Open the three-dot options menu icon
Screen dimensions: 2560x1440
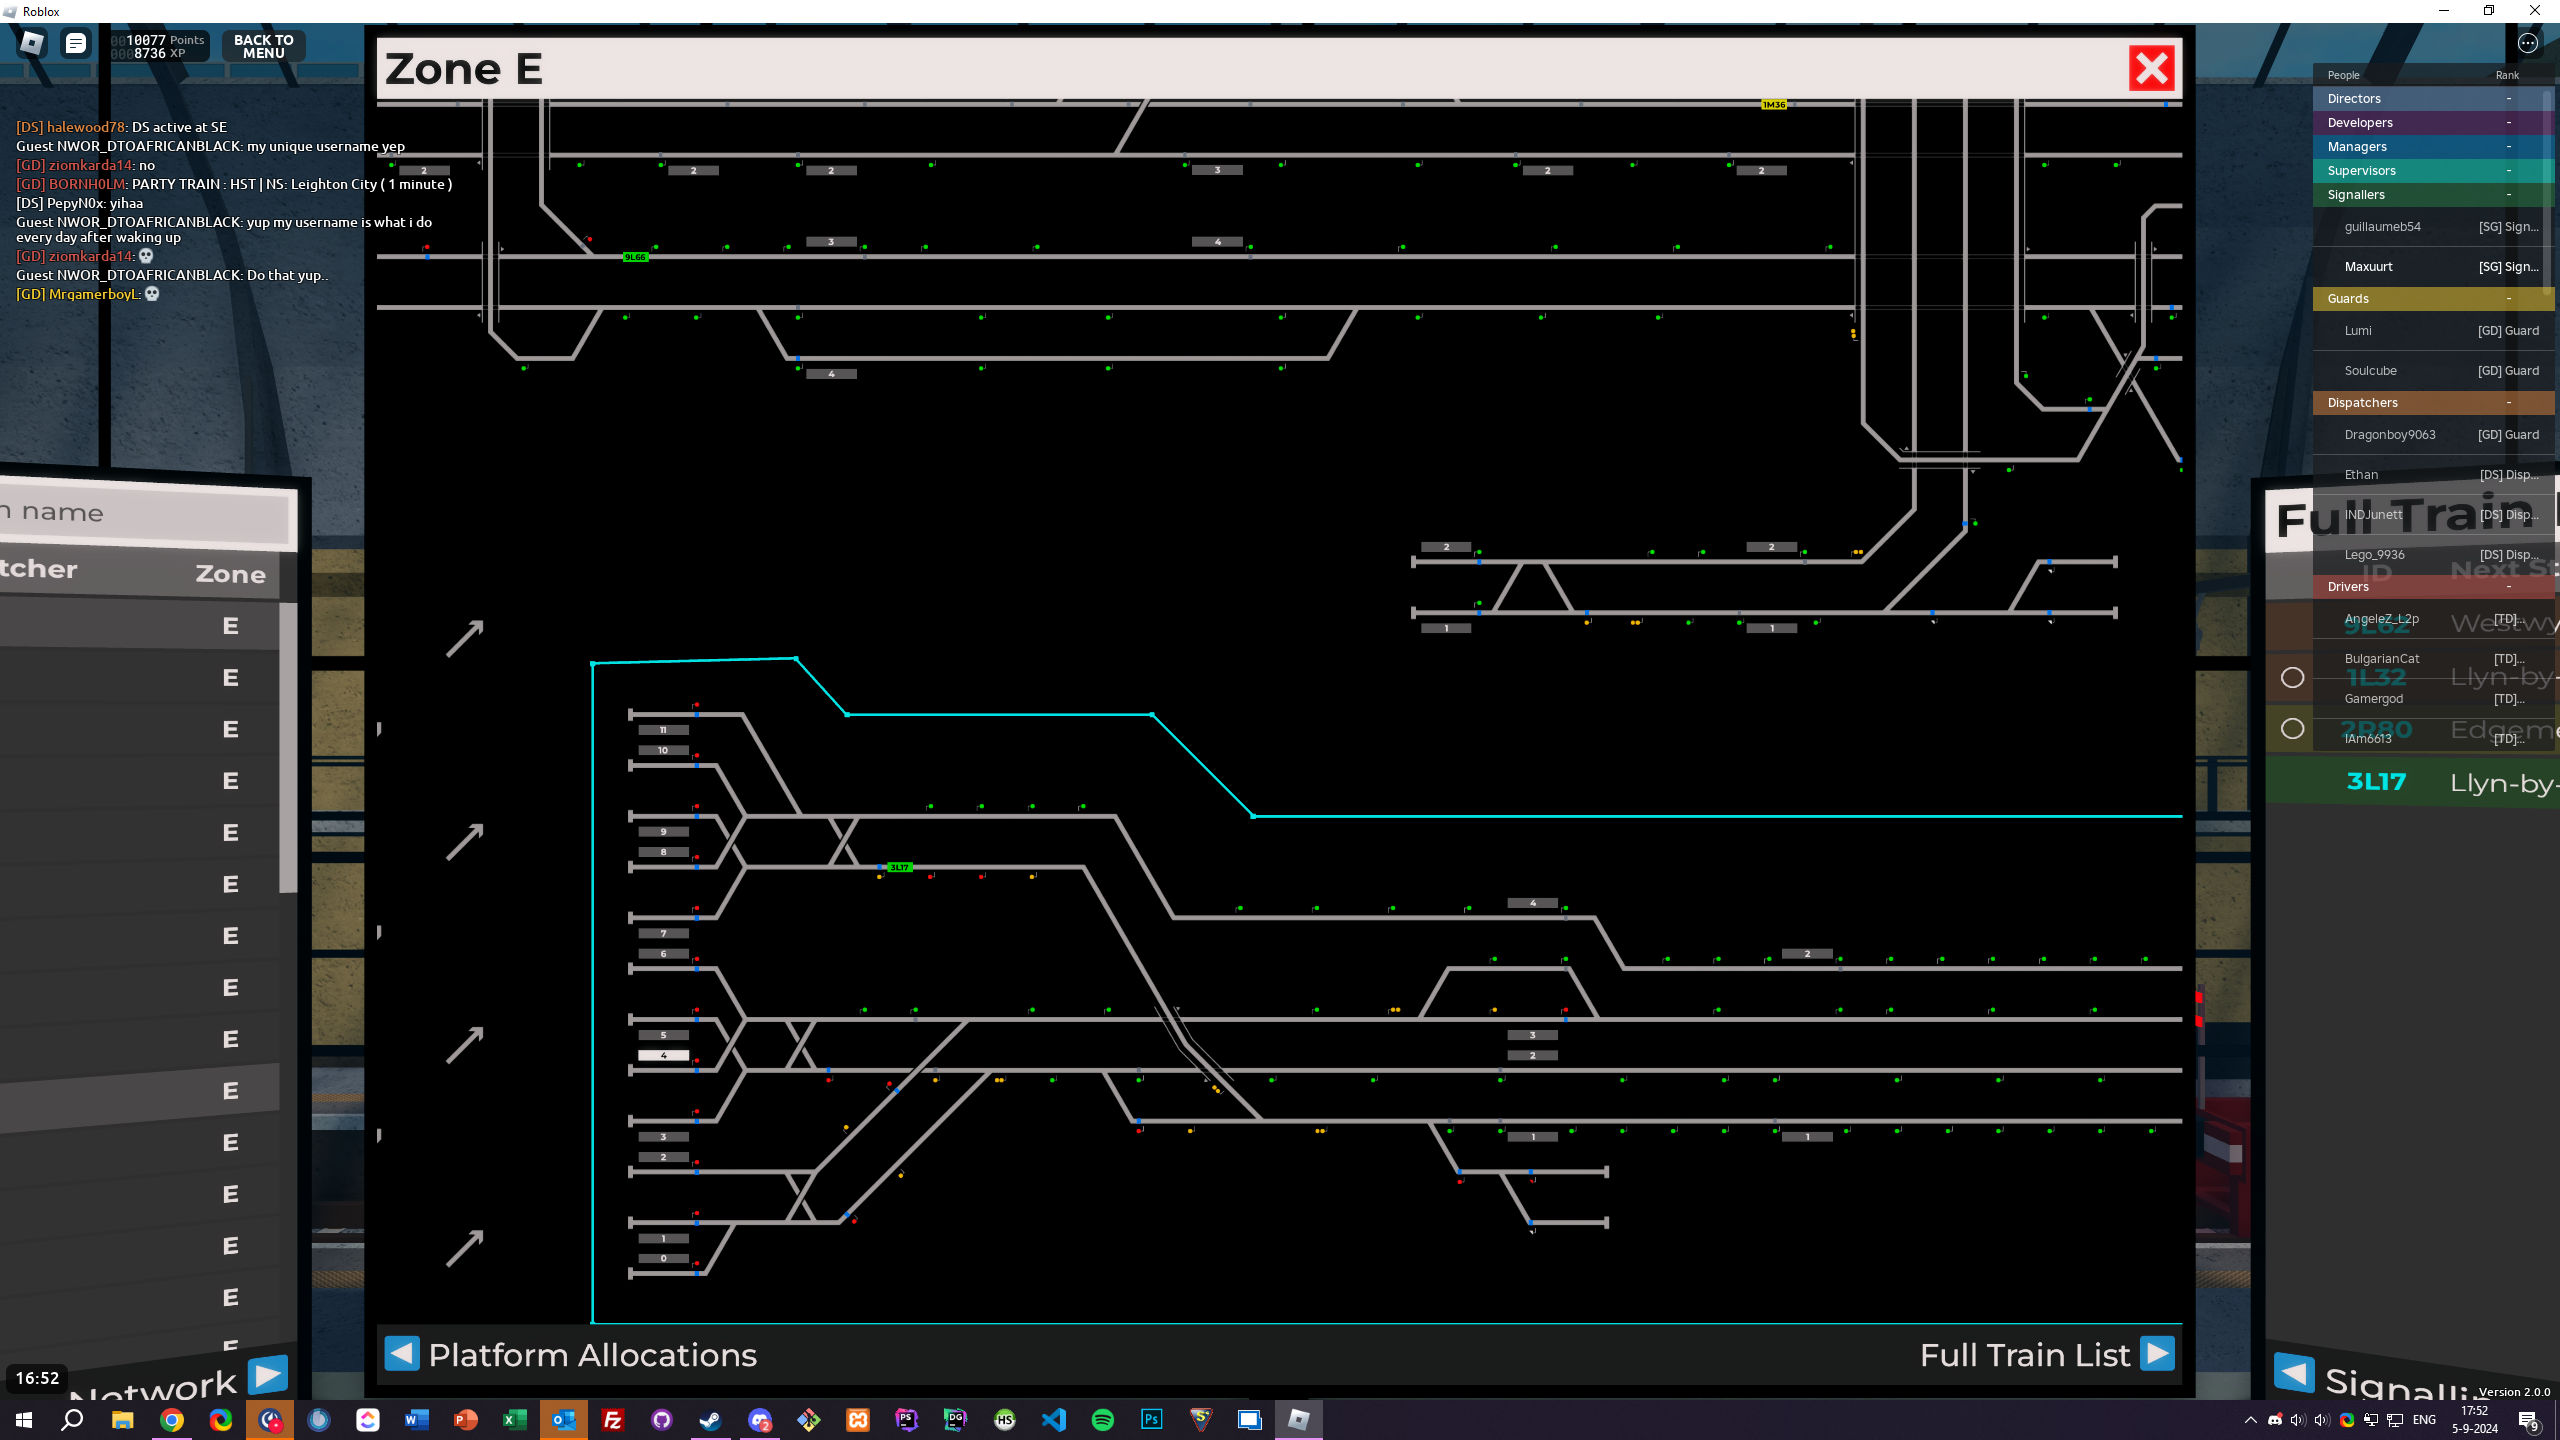pyautogui.click(x=2527, y=43)
